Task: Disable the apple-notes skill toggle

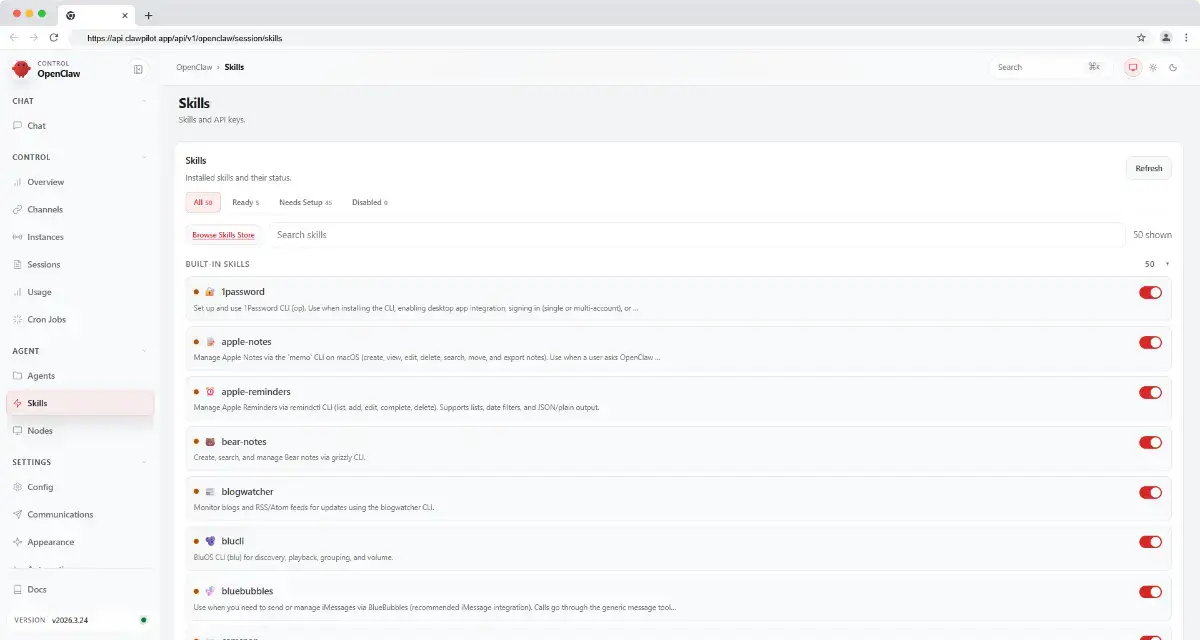Action: 1150,342
